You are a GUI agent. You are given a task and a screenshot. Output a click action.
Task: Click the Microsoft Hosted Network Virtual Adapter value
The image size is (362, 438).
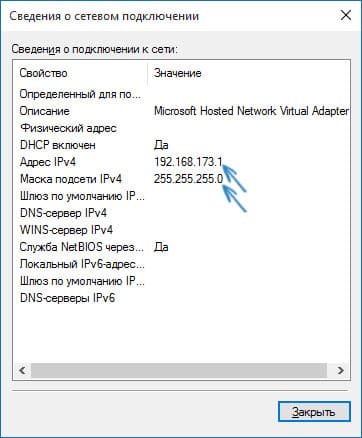252,111
